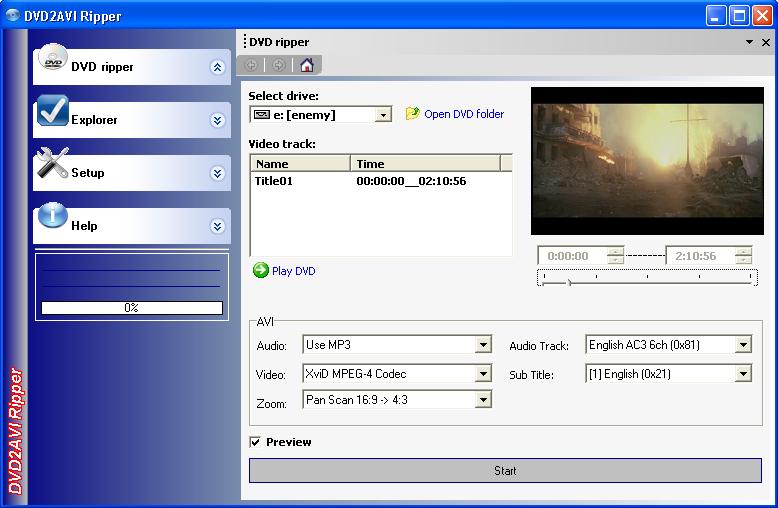Click the 0% progress bar

[x=131, y=308]
